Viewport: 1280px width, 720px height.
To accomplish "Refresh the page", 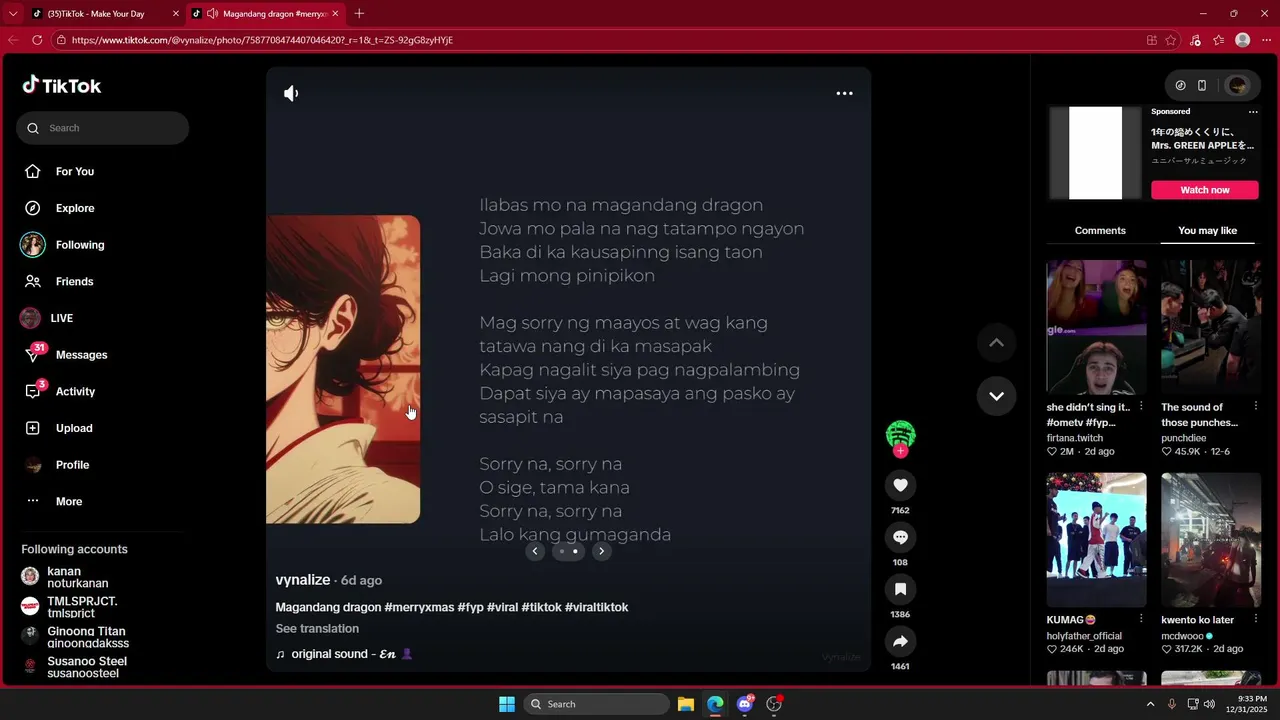I will tap(37, 40).
